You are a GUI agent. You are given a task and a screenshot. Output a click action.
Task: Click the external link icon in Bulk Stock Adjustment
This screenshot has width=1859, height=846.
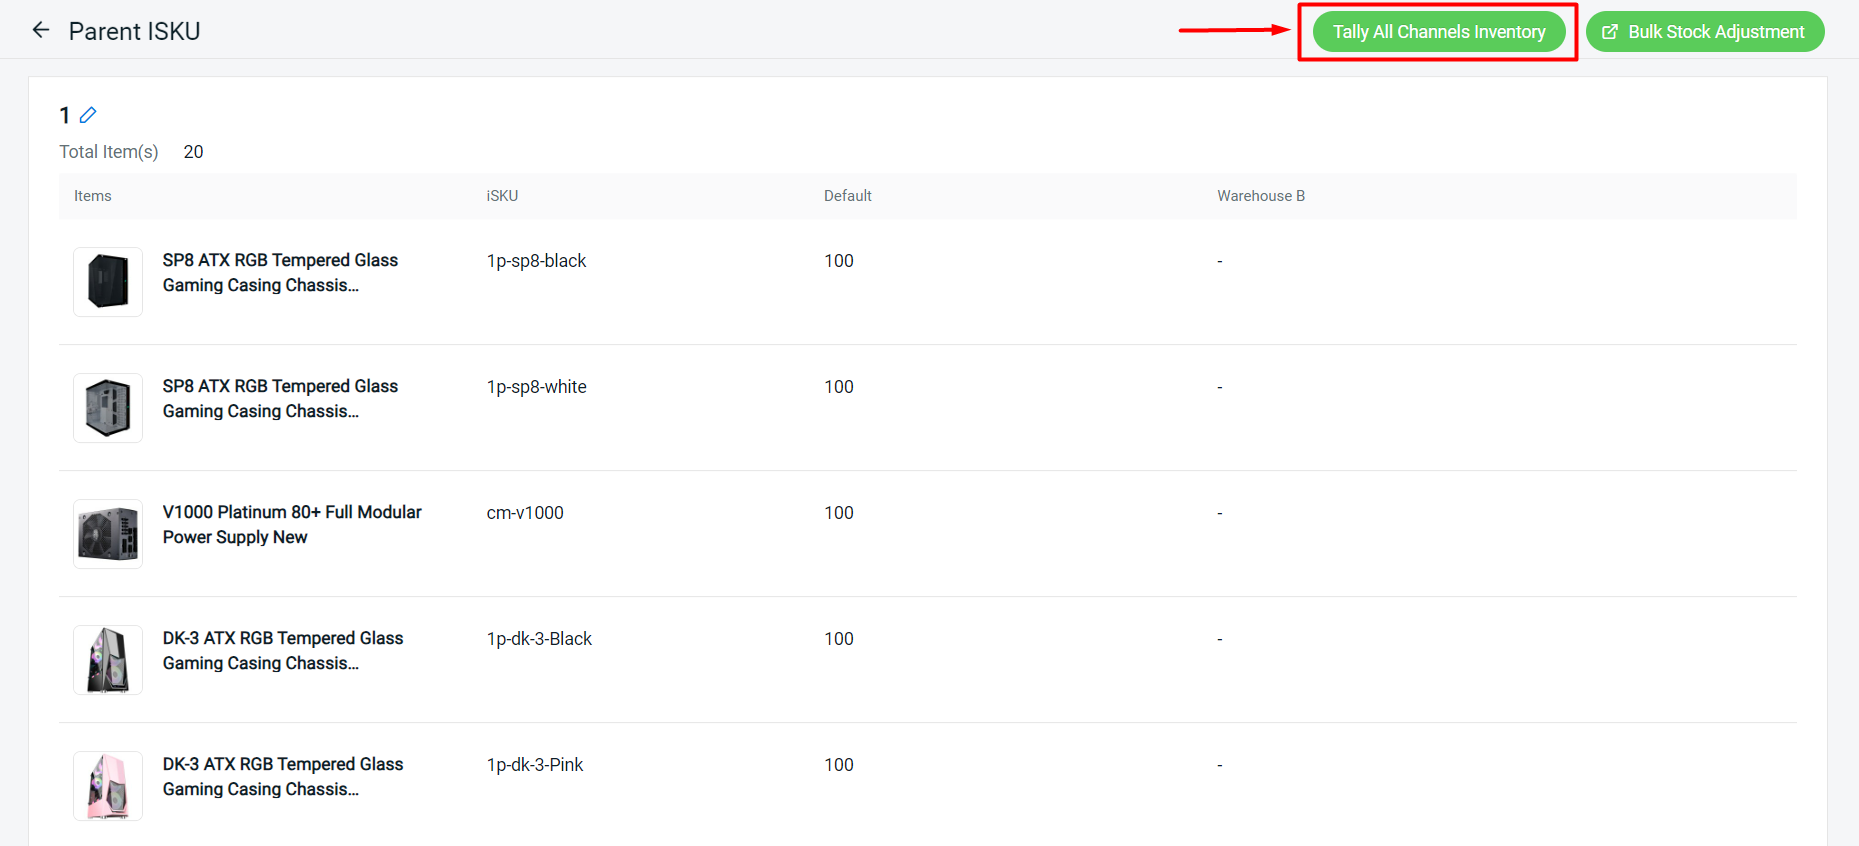1610,32
